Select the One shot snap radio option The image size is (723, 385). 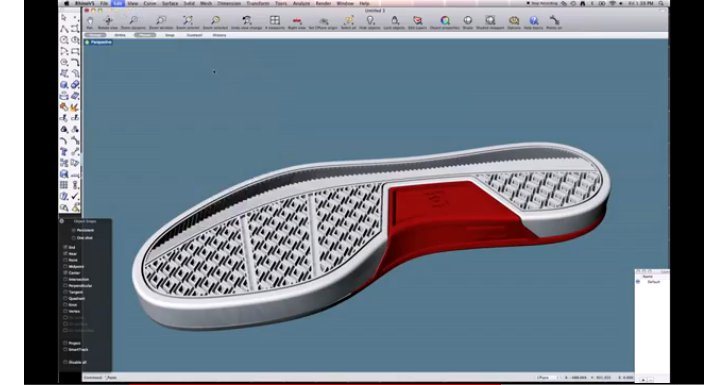[x=73, y=238]
